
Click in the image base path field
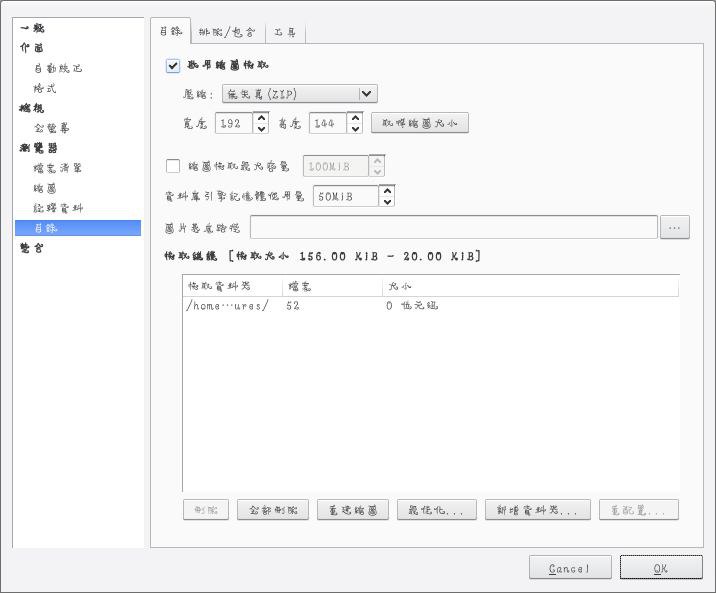pyautogui.click(x=453, y=228)
